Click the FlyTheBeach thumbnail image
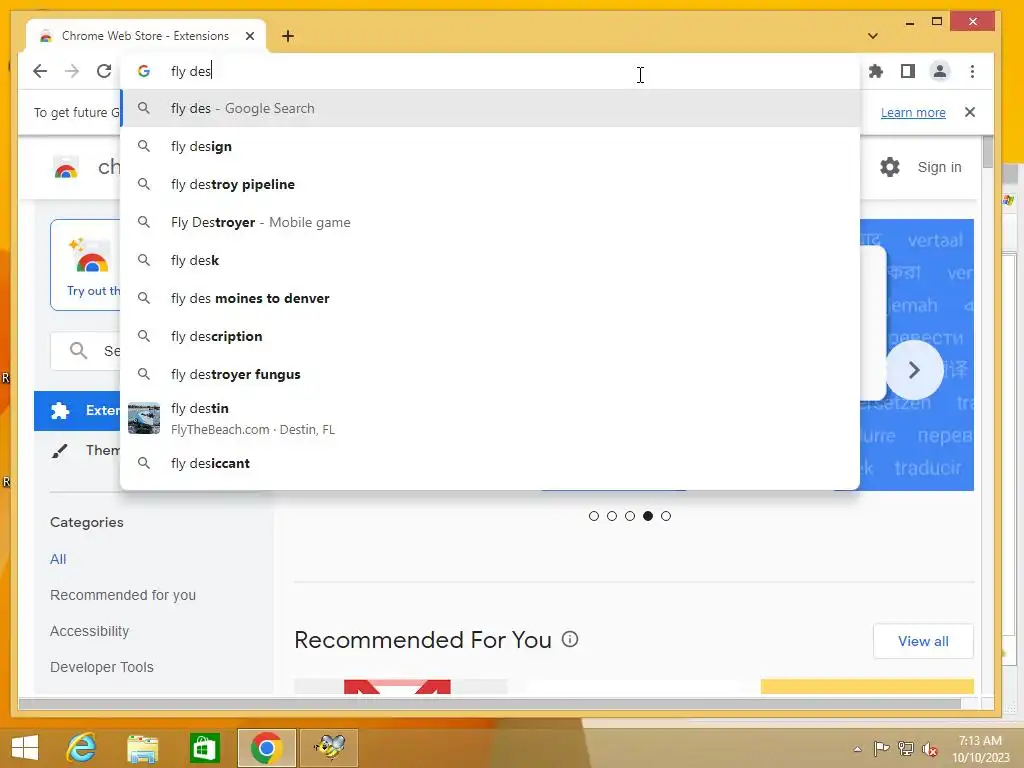1024x768 pixels. pyautogui.click(x=144, y=418)
